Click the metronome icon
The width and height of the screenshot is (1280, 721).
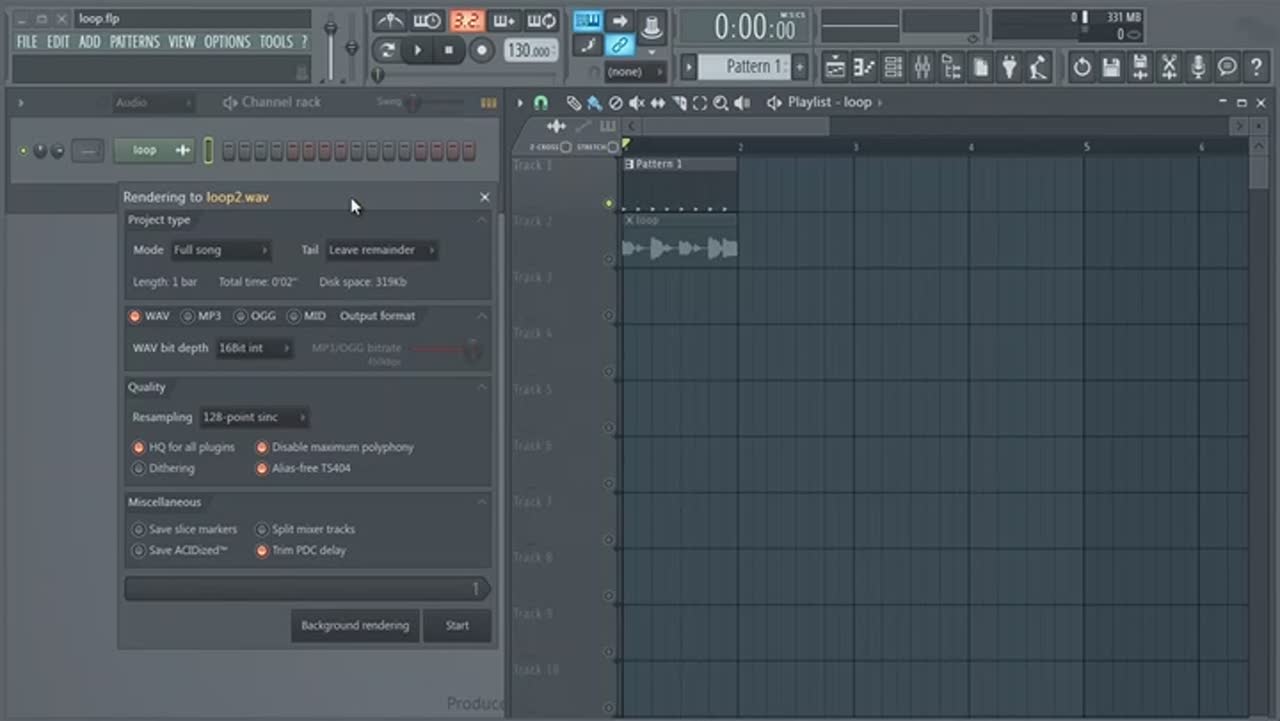(391, 21)
